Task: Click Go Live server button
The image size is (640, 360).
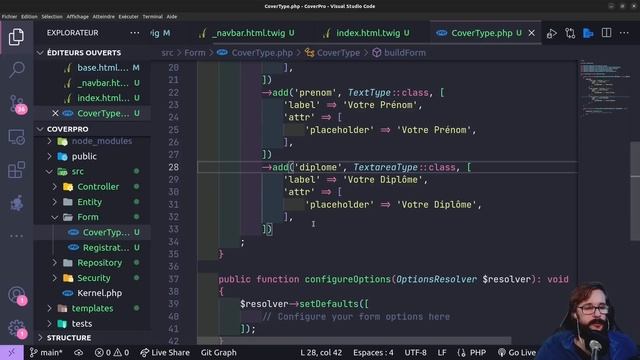Action: 517,352
